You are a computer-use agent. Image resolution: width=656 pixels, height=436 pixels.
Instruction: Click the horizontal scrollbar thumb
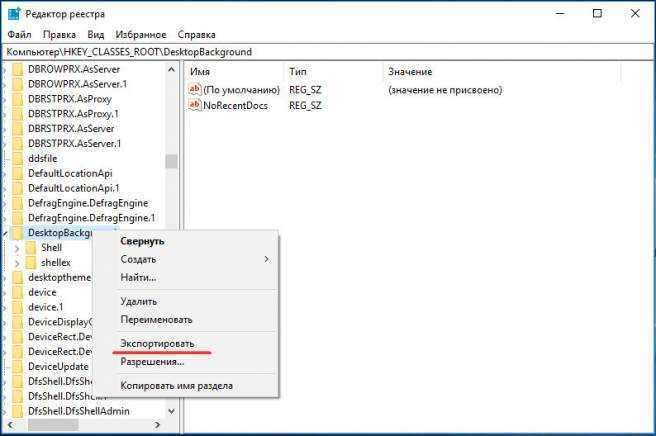53,425
